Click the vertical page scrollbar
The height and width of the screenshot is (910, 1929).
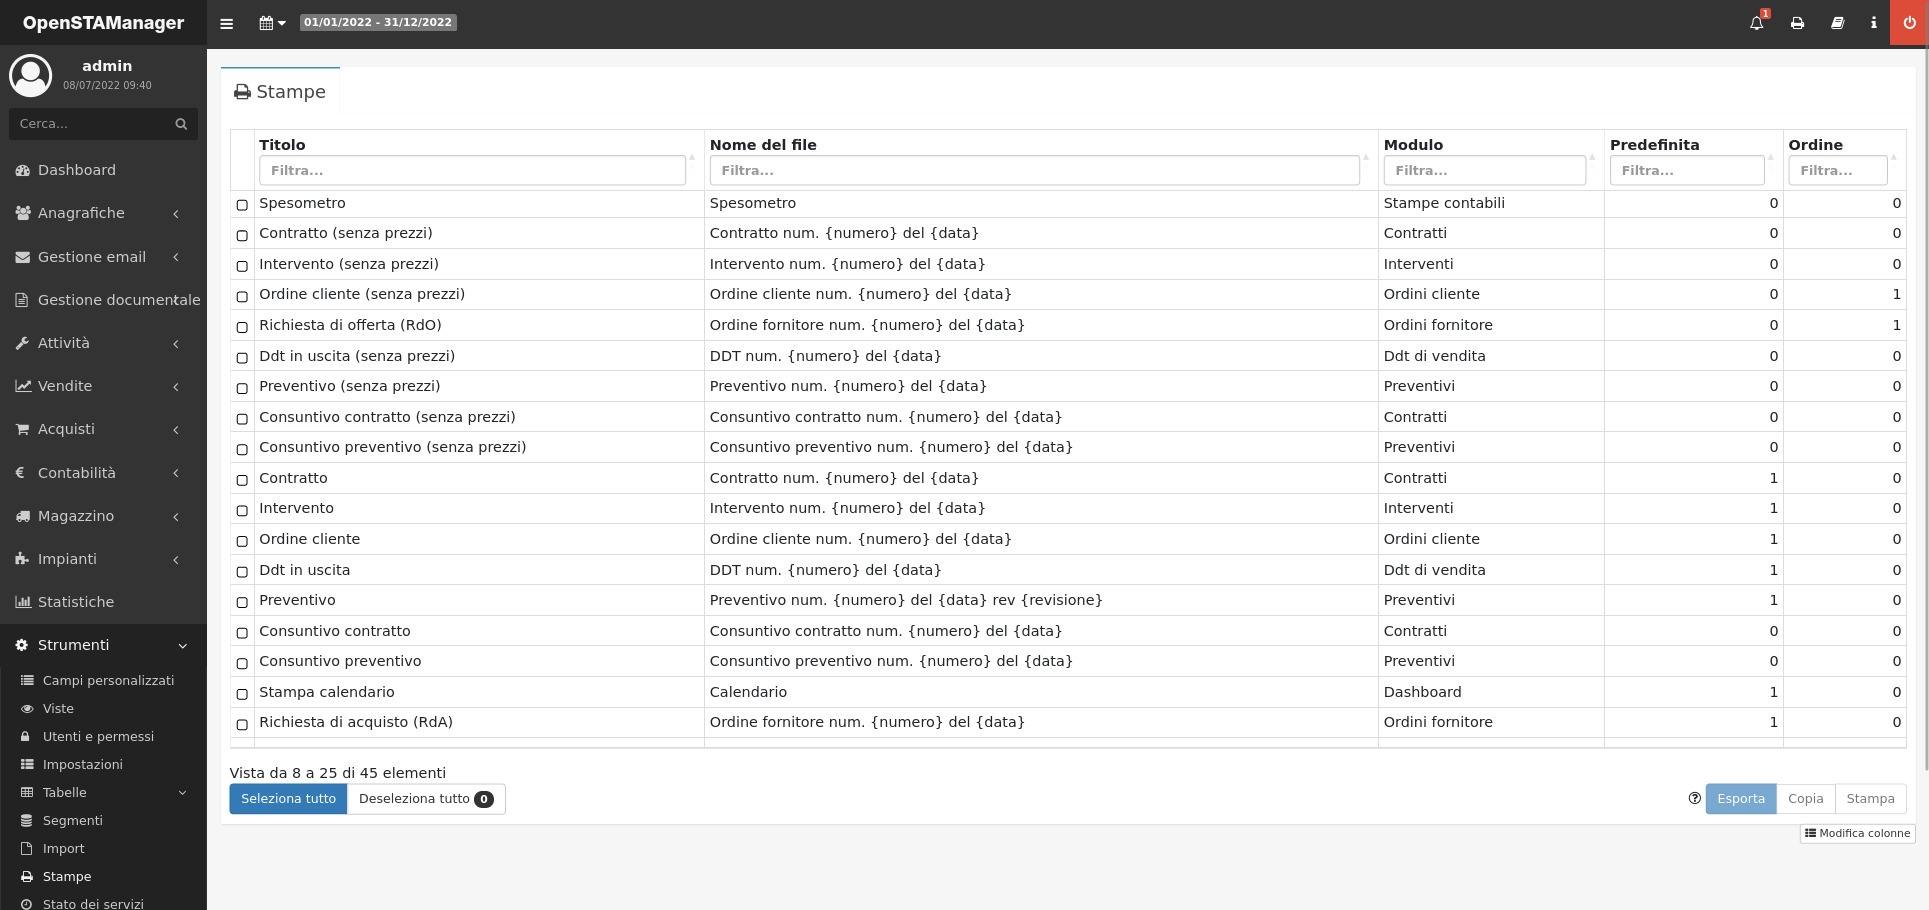click(1924, 400)
